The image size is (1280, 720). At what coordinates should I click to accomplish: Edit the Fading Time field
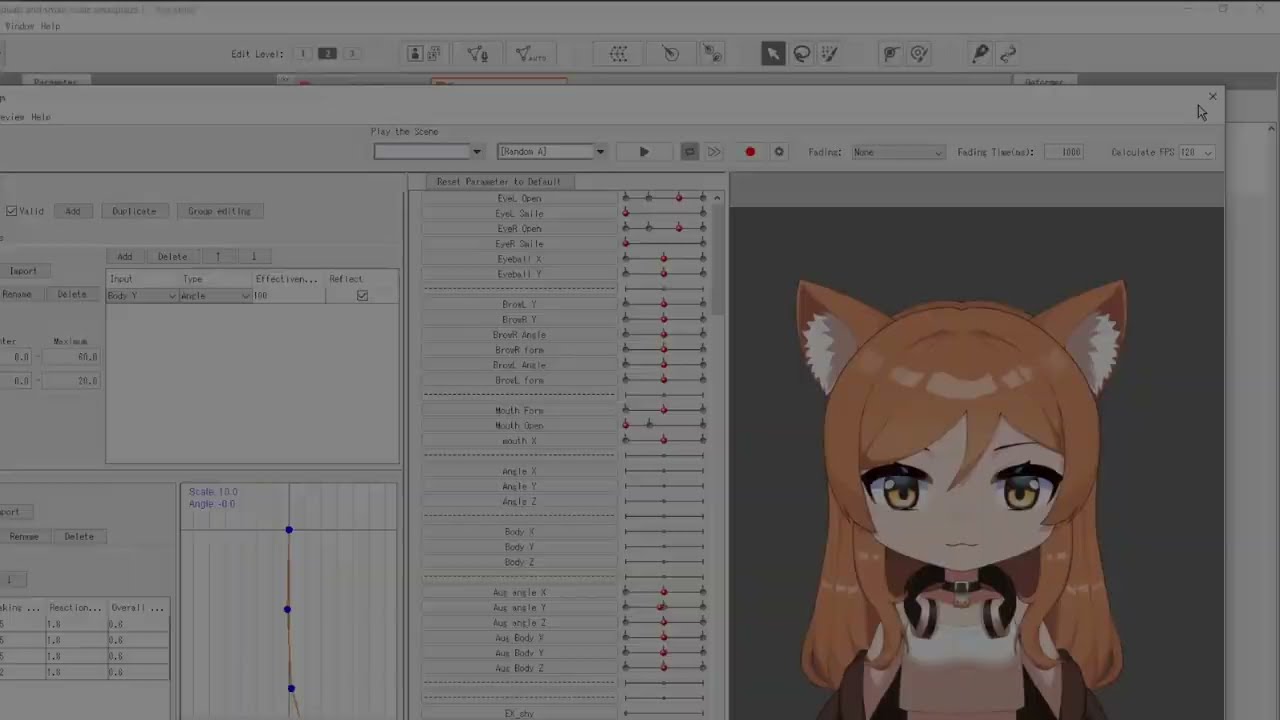click(x=1064, y=152)
